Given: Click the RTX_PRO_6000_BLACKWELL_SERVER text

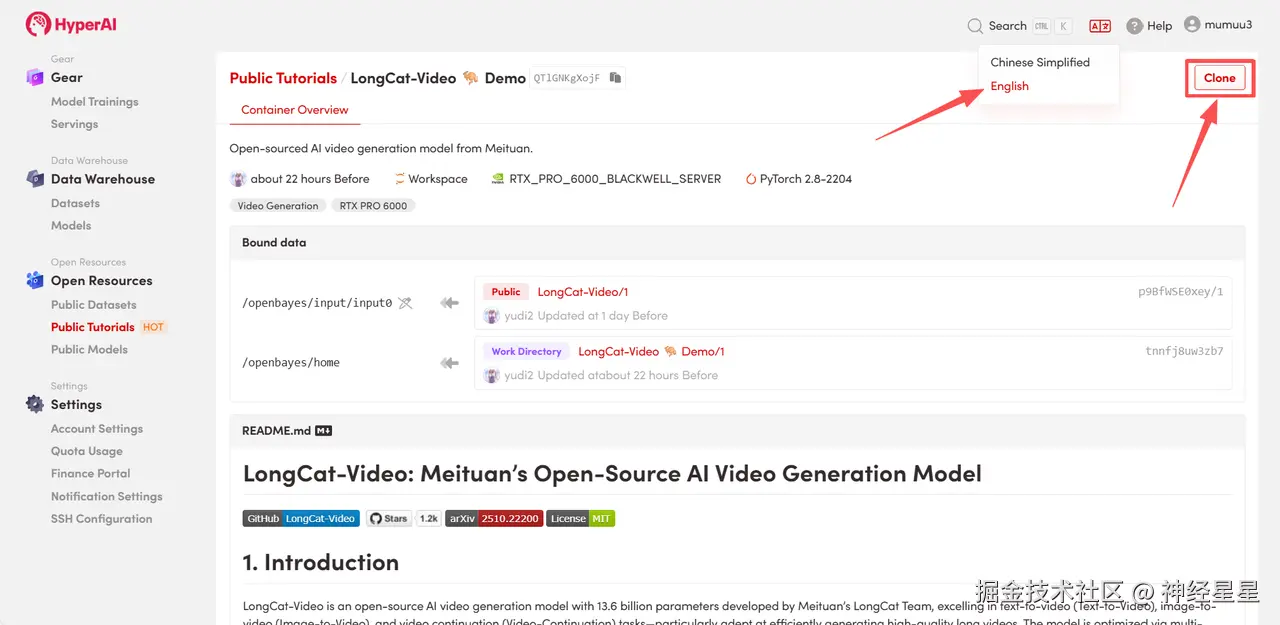Looking at the screenshot, I should pyautogui.click(x=615, y=179).
